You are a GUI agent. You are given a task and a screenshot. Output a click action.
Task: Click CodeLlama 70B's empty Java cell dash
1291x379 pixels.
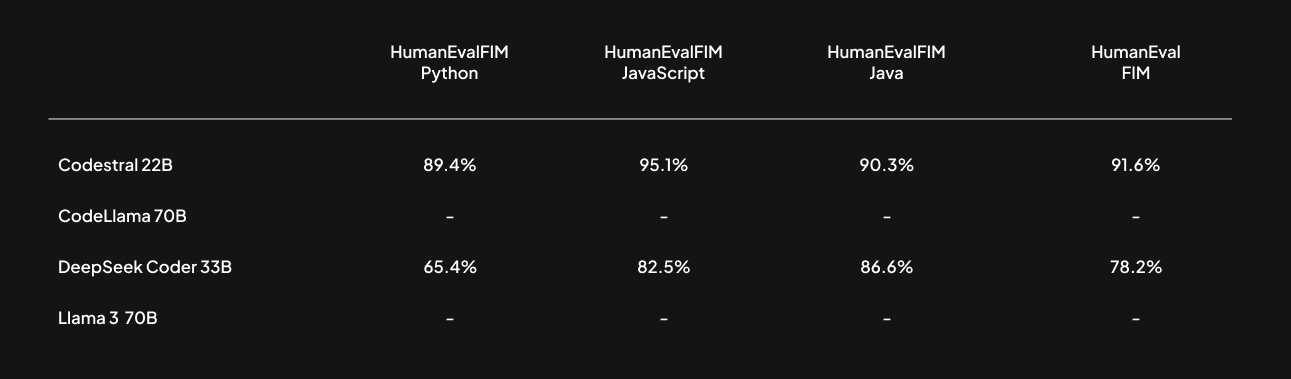pyautogui.click(x=886, y=217)
